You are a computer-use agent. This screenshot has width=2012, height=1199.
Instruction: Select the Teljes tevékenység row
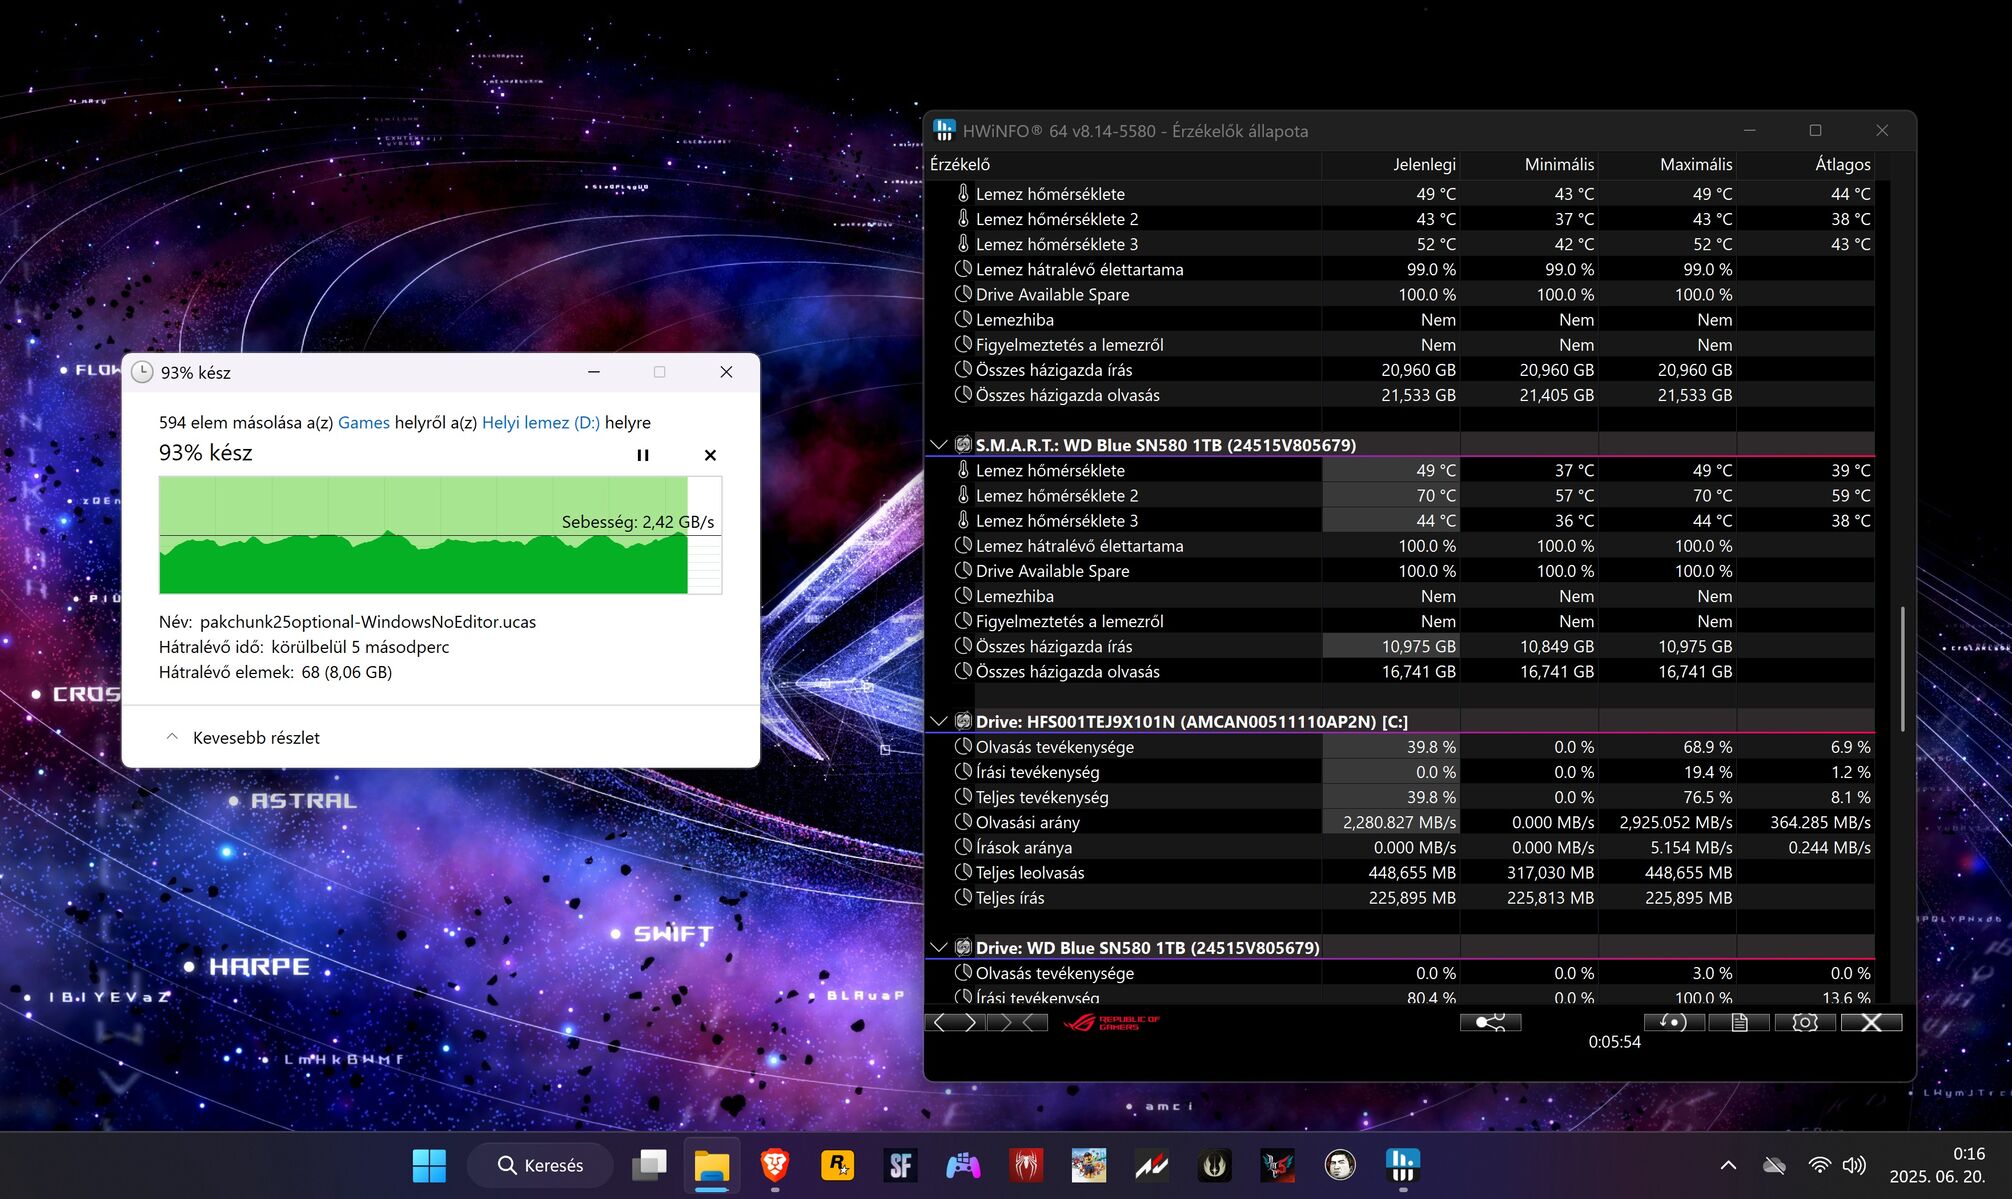point(1400,797)
